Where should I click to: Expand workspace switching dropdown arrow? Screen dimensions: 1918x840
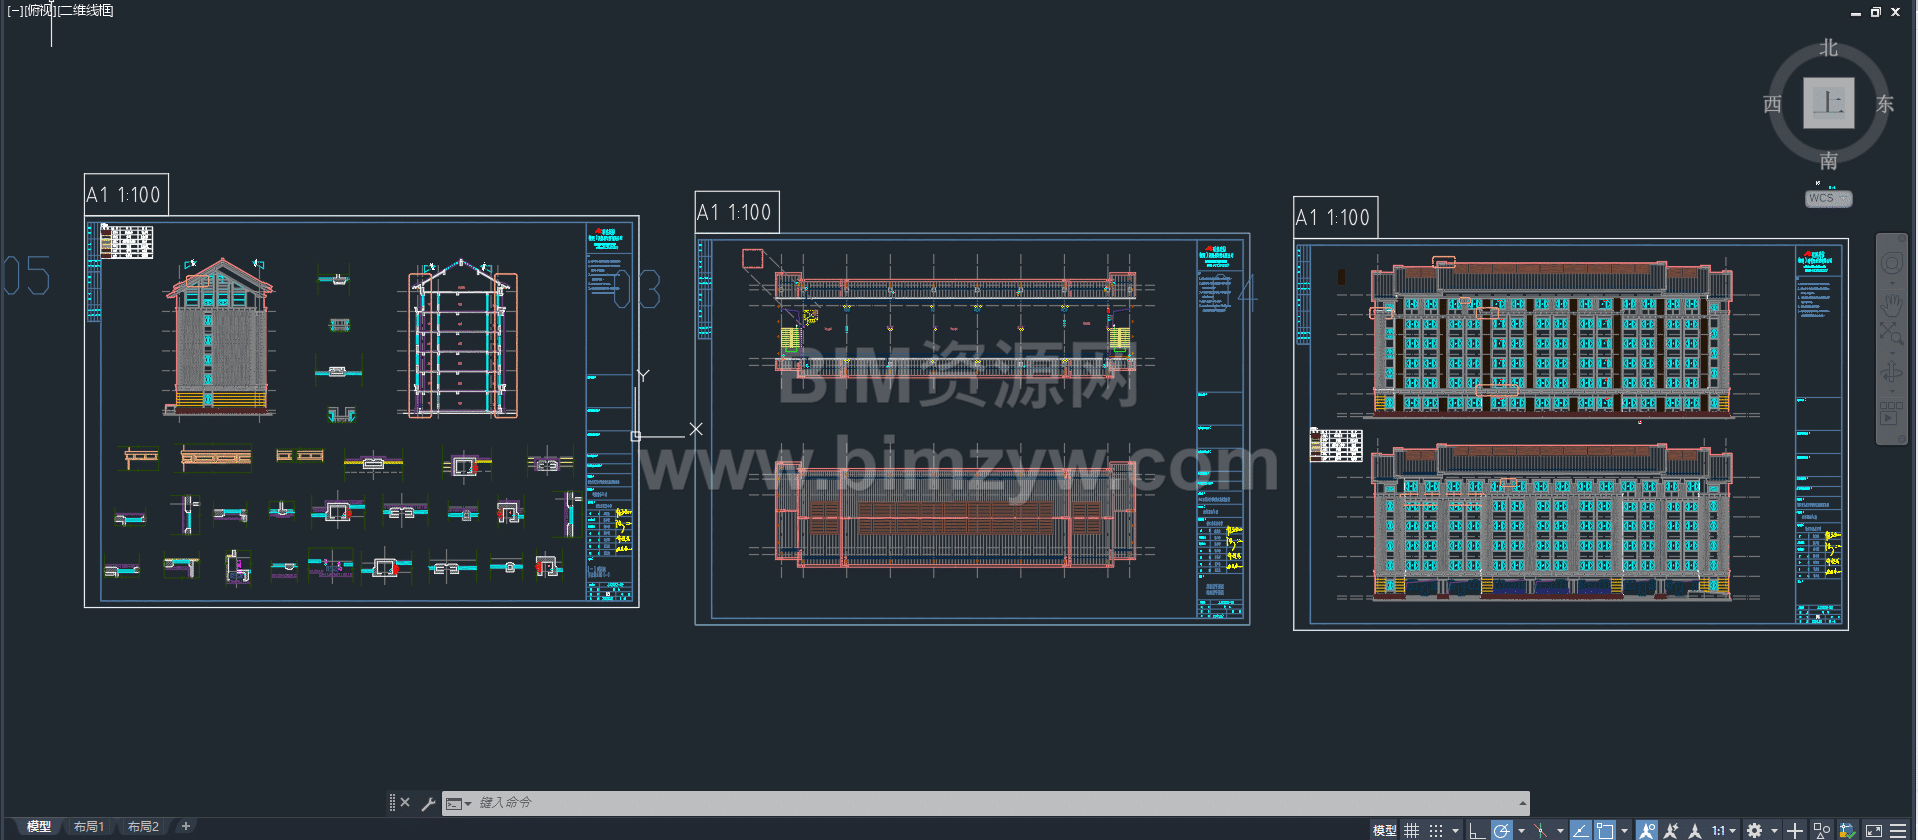pos(1774,831)
